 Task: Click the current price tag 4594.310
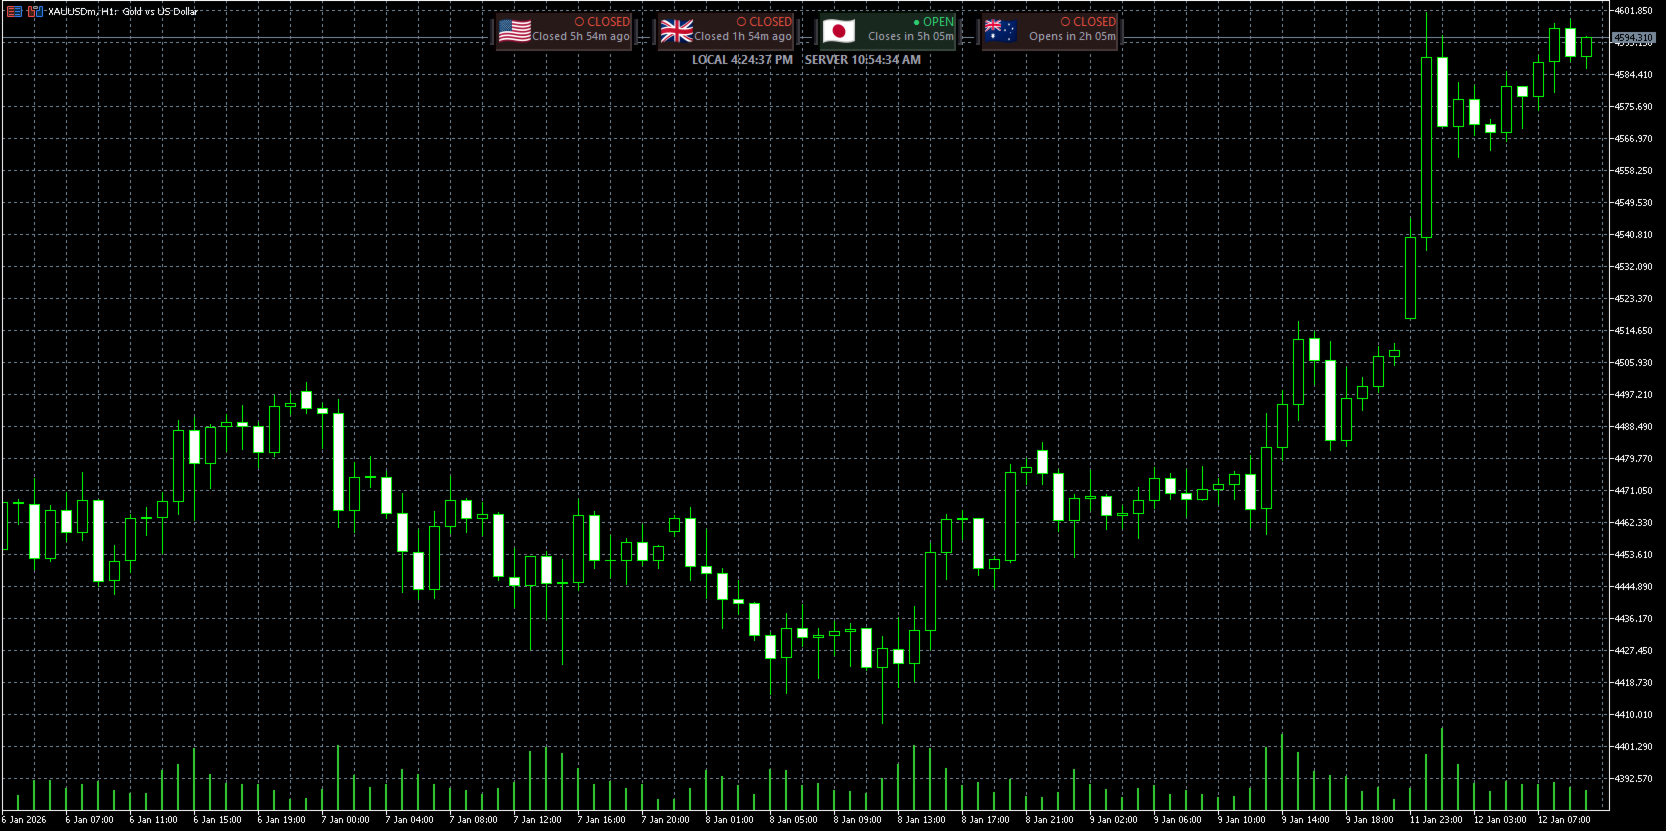[x=1633, y=38]
